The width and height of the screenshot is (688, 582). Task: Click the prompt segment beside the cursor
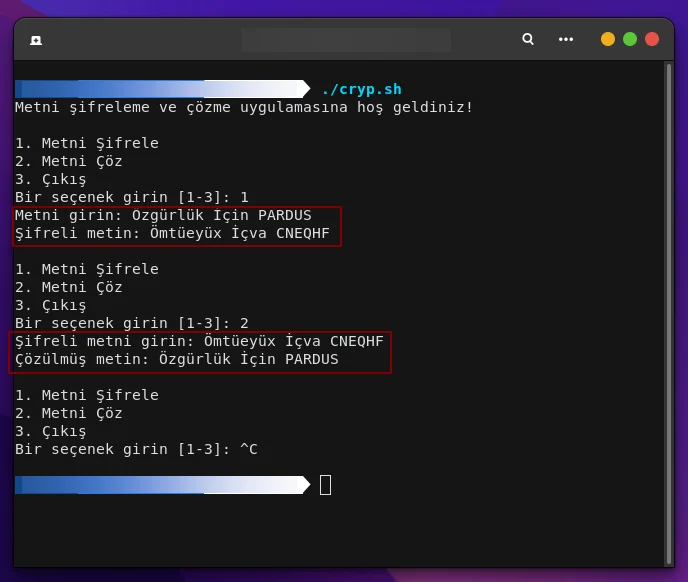point(162,485)
